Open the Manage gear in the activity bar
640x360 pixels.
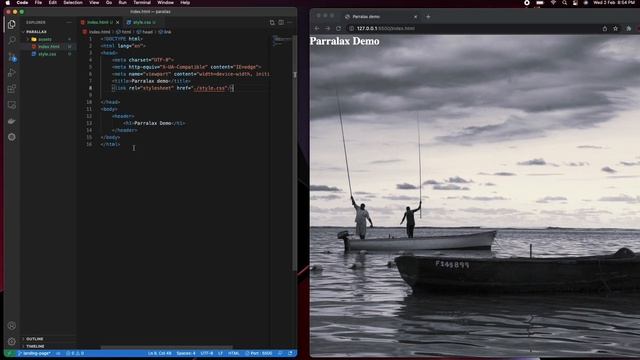click(12, 341)
